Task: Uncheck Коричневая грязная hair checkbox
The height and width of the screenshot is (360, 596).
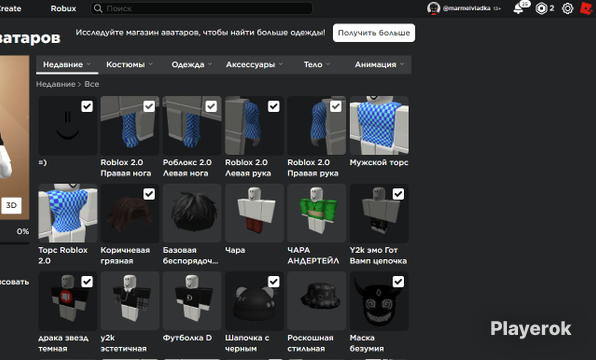Action: coord(149,194)
